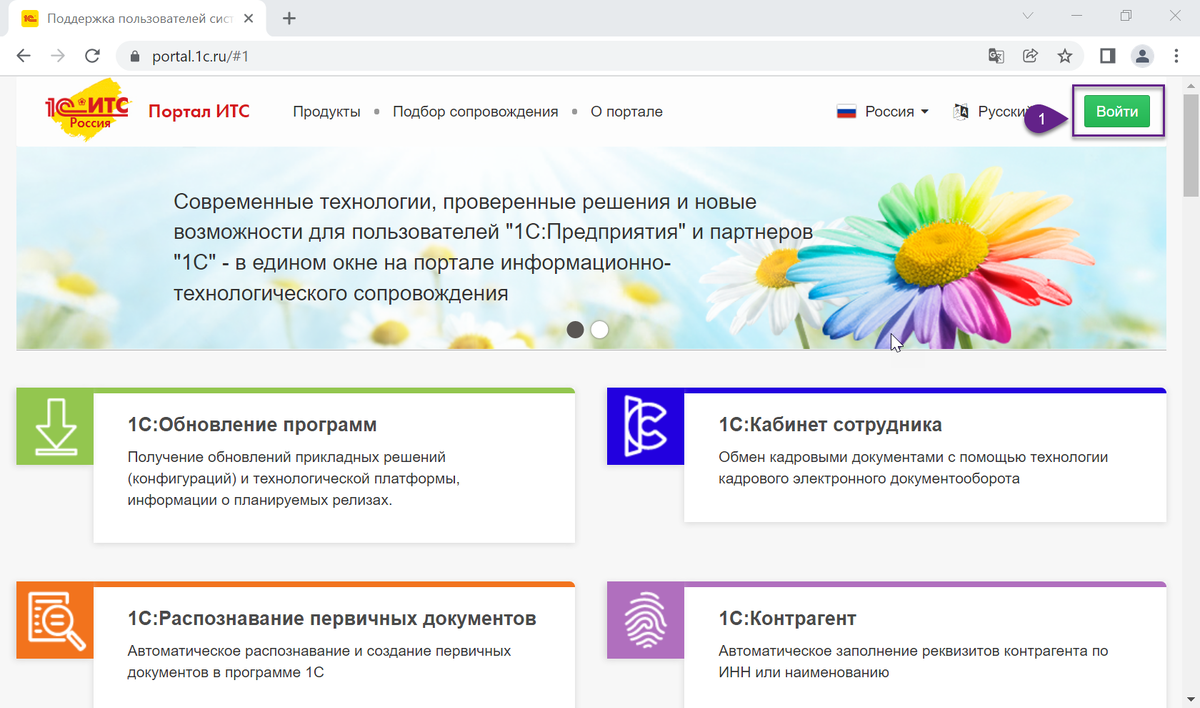Open the 1С:Обновление программ heading link

252,424
